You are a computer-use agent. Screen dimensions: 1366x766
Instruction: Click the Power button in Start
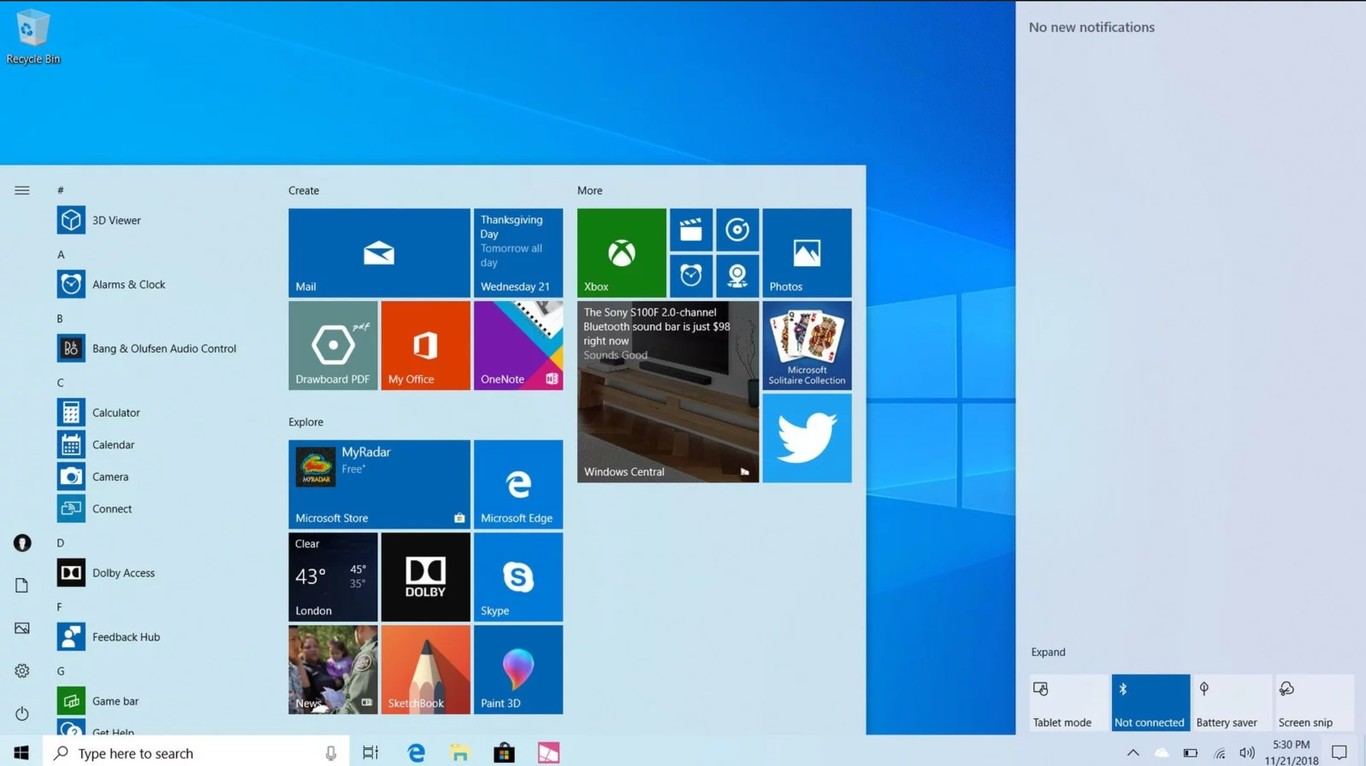[22, 713]
